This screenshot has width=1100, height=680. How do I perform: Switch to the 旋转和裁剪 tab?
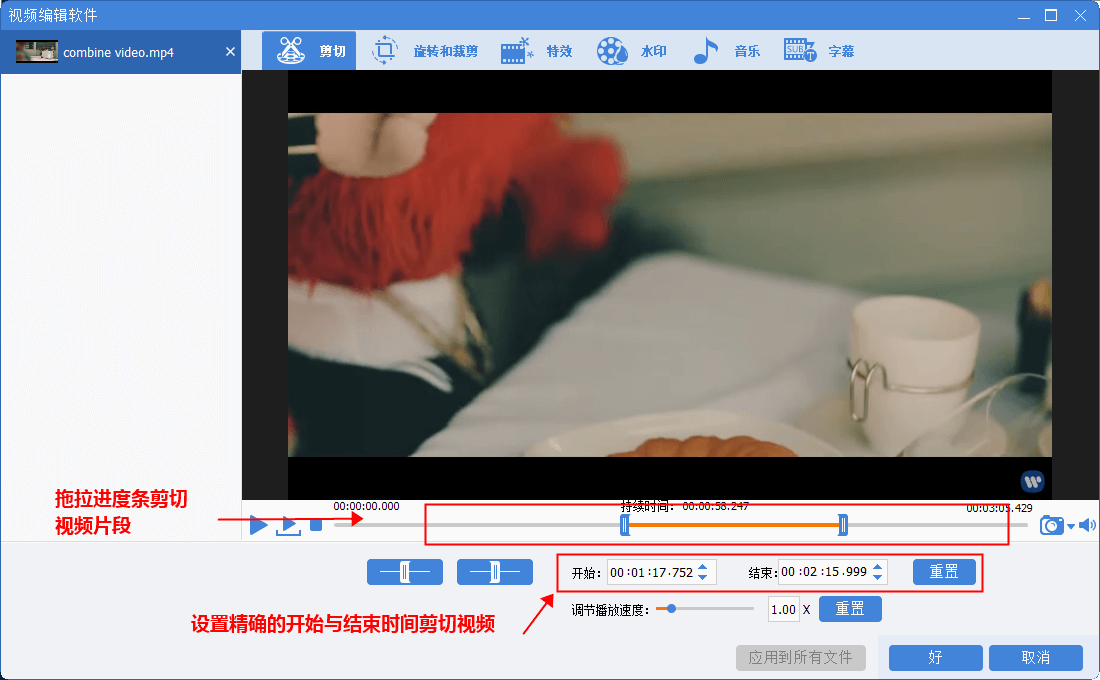click(424, 51)
